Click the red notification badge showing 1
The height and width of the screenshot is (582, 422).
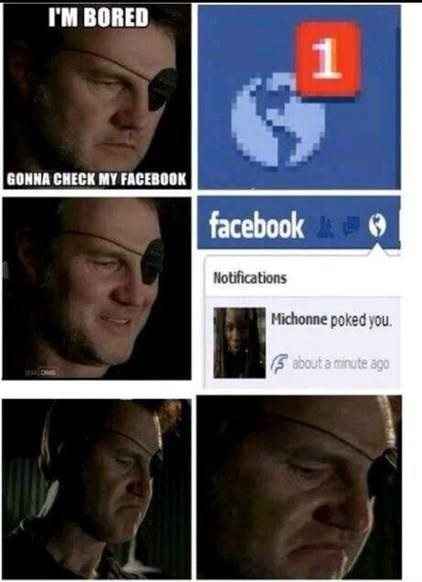pos(329,59)
